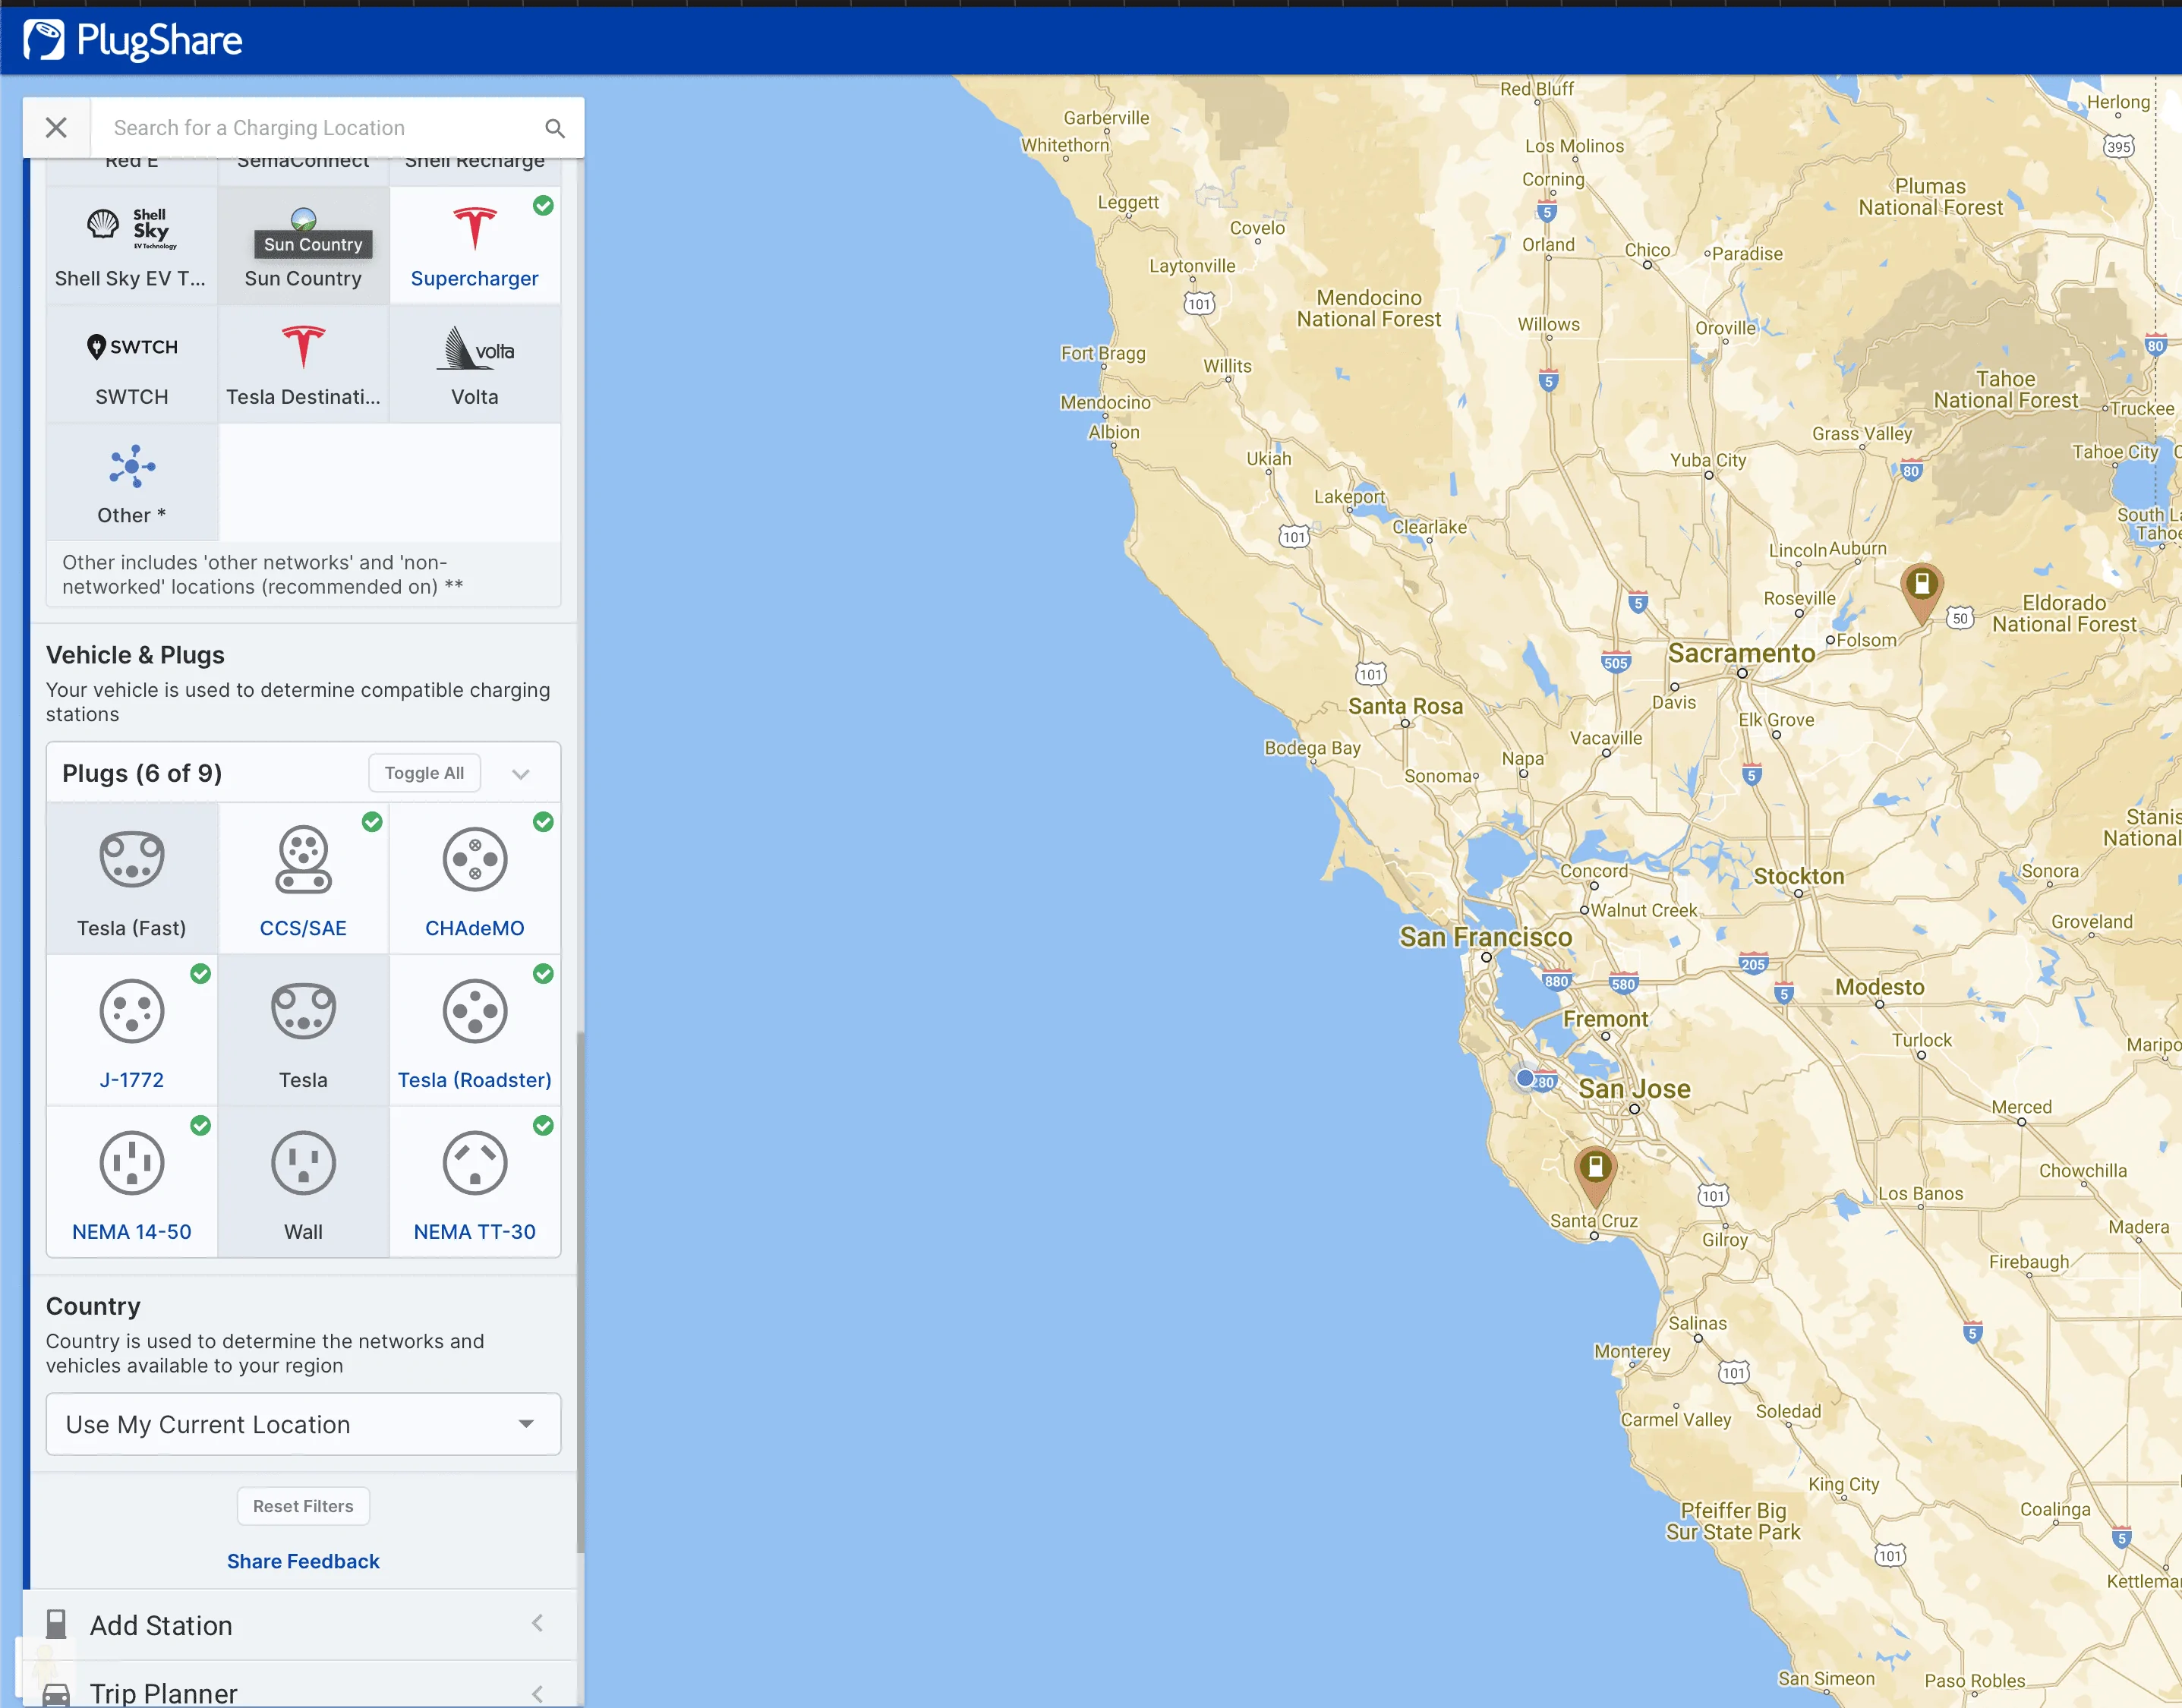The height and width of the screenshot is (1708, 2182).
Task: Toggle the Sun Country network
Action: [x=303, y=246]
